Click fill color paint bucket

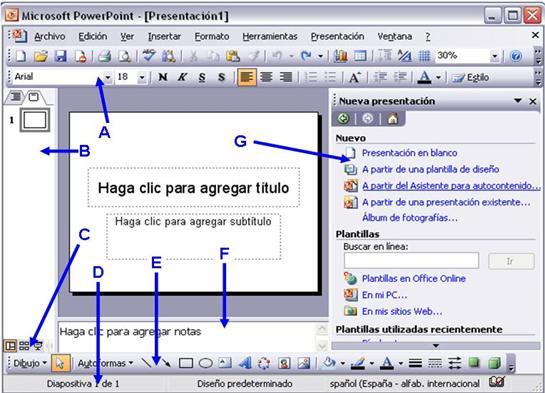click(329, 363)
